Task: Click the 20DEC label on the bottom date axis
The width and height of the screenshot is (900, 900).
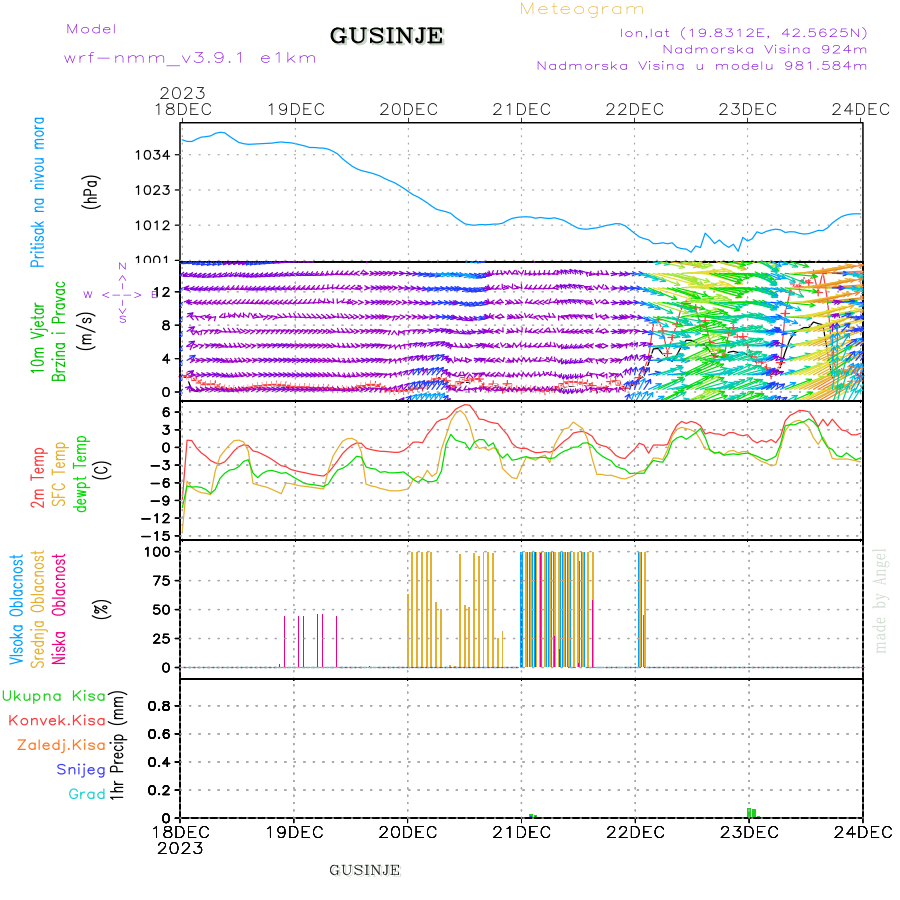Action: (x=408, y=832)
